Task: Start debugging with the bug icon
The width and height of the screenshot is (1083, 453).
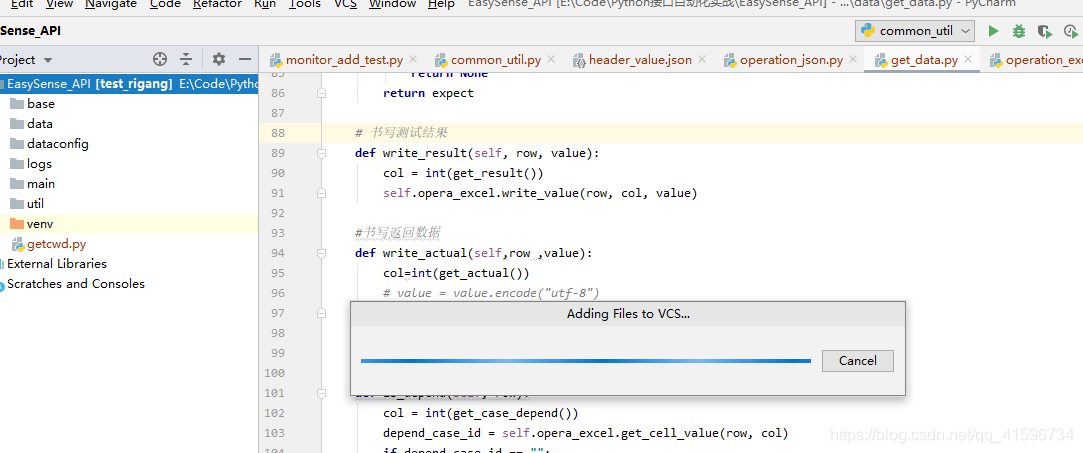Action: [1019, 31]
